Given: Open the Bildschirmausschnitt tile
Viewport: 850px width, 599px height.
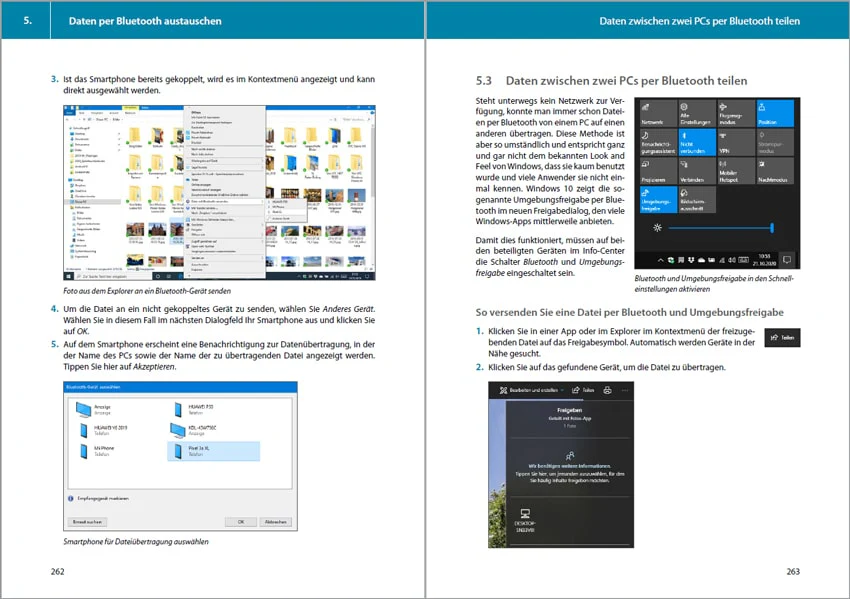Looking at the screenshot, I should click(697, 199).
